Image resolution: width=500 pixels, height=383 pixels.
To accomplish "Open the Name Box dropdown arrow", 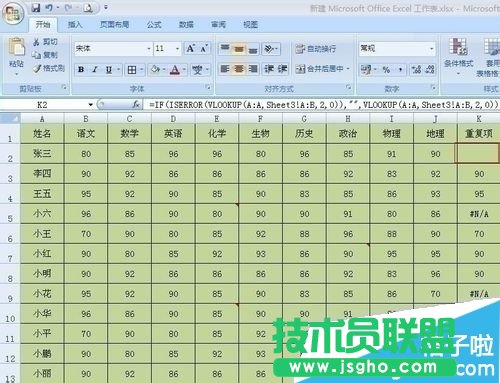I will pyautogui.click(x=90, y=105).
